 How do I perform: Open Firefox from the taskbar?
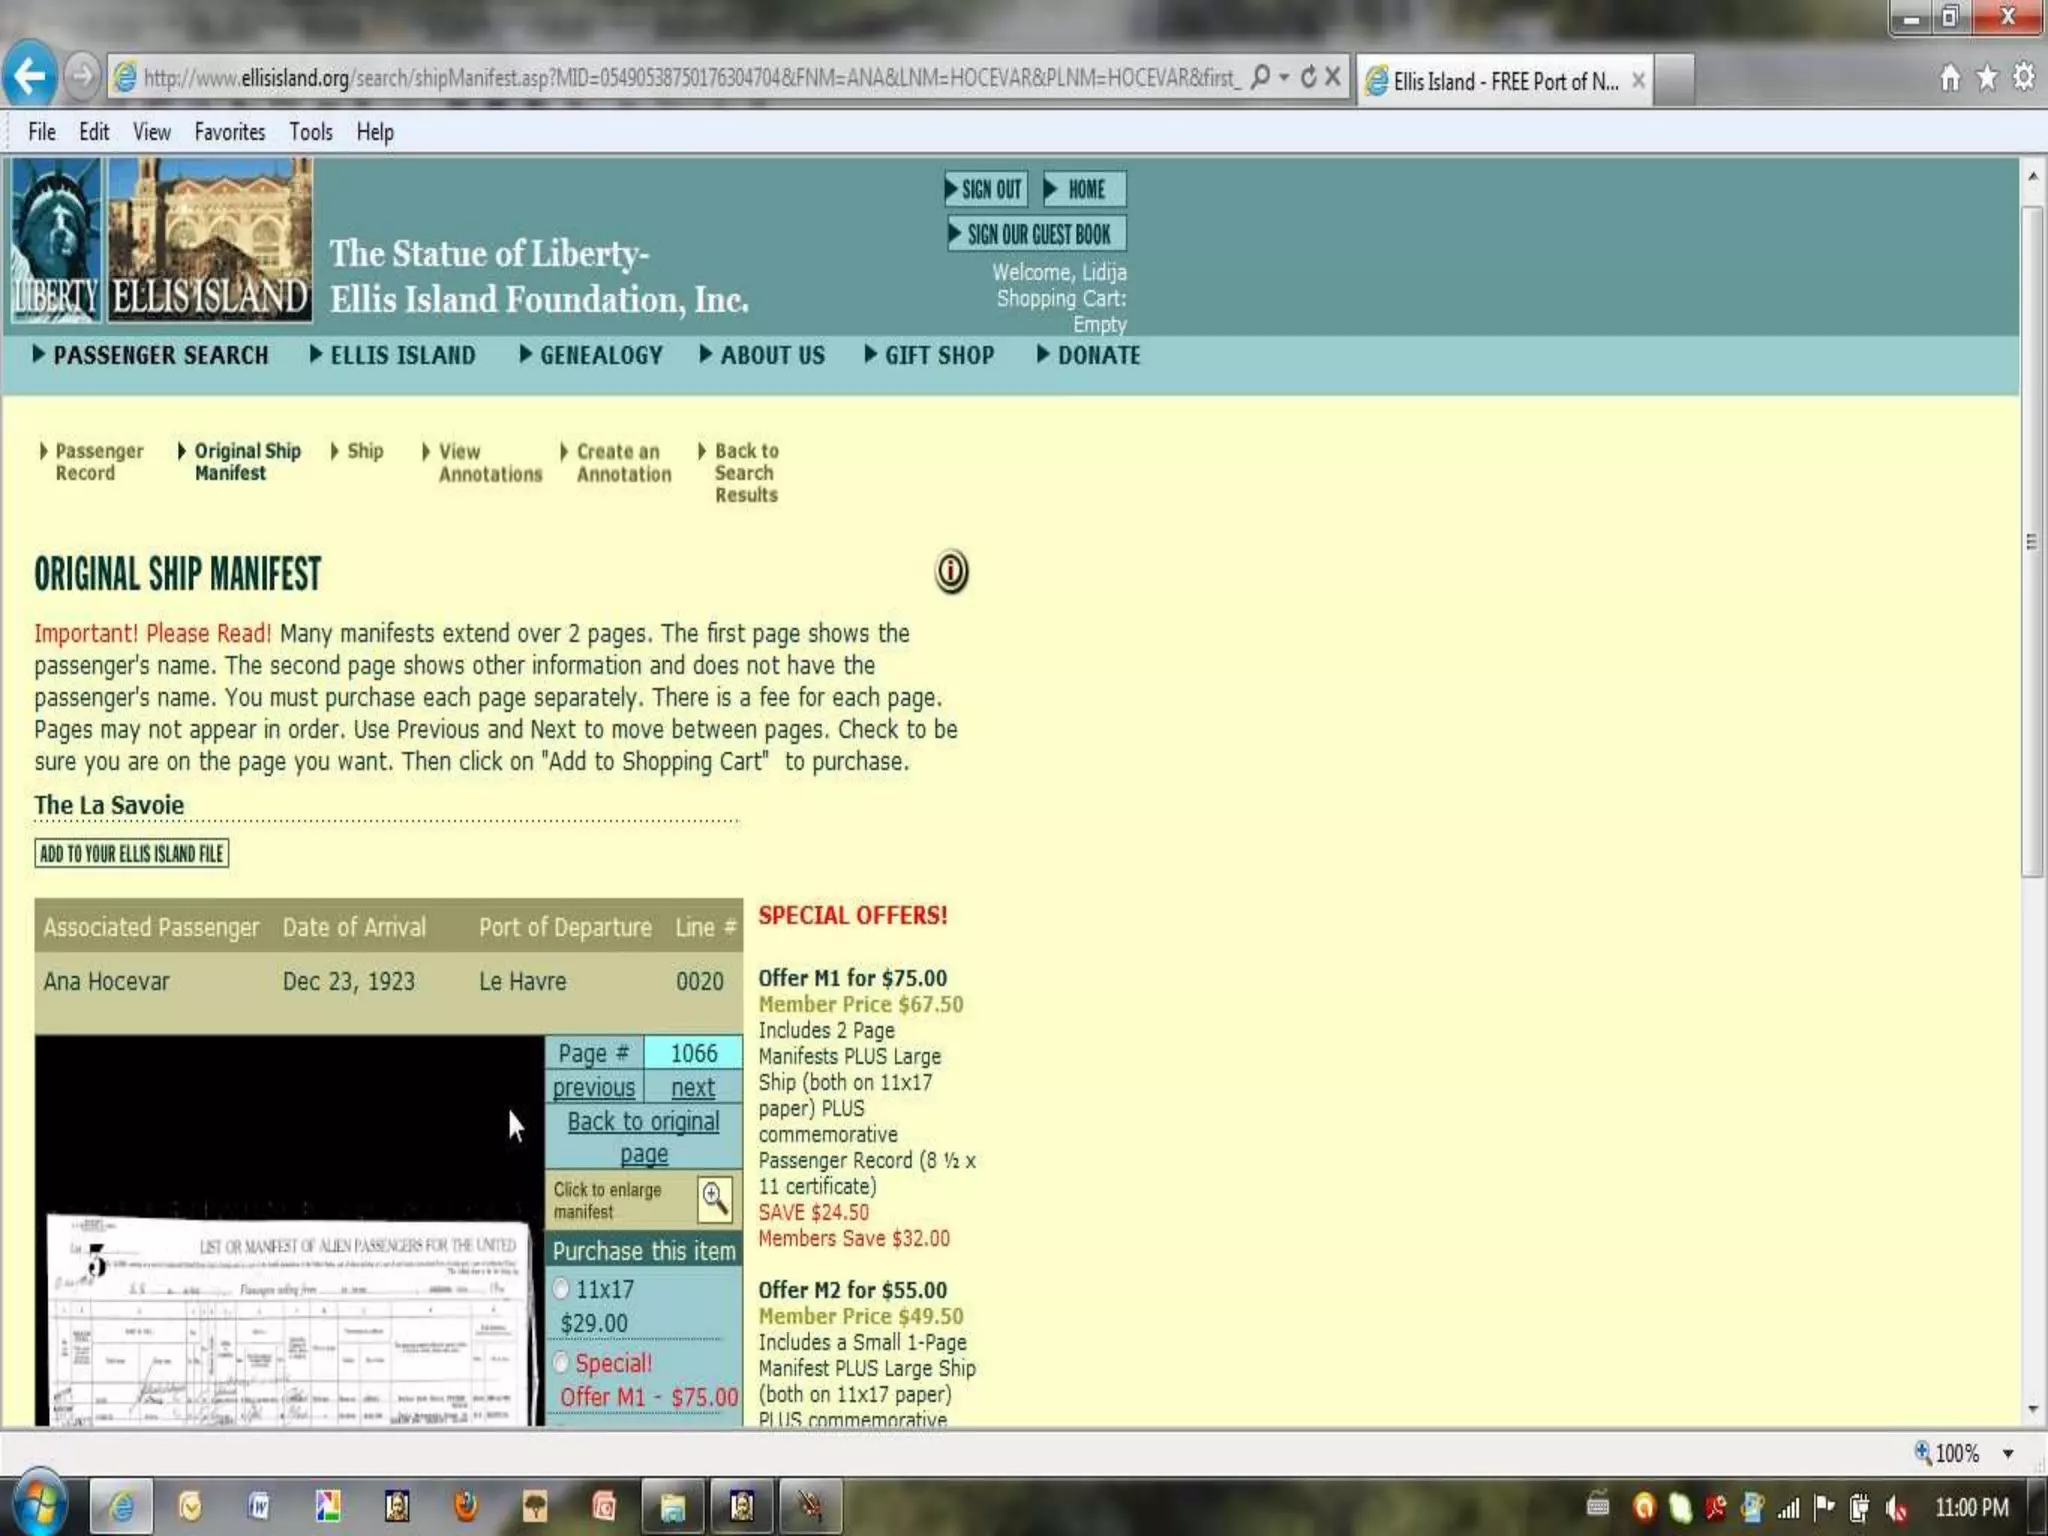pos(466,1505)
